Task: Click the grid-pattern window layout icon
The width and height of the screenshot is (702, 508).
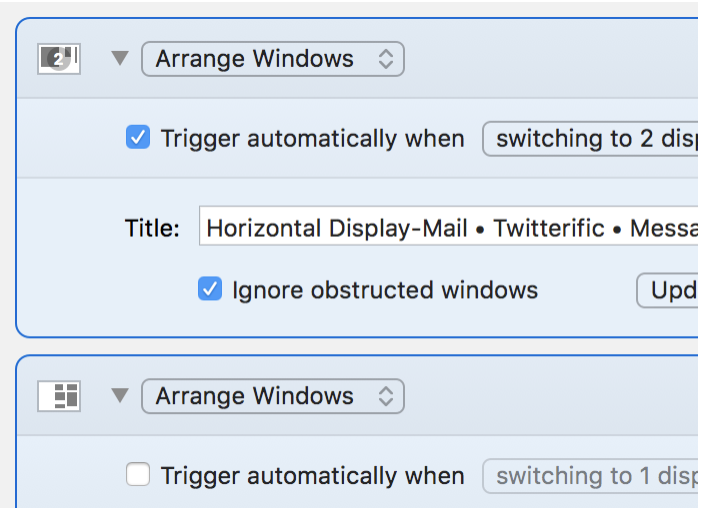Action: (59, 396)
